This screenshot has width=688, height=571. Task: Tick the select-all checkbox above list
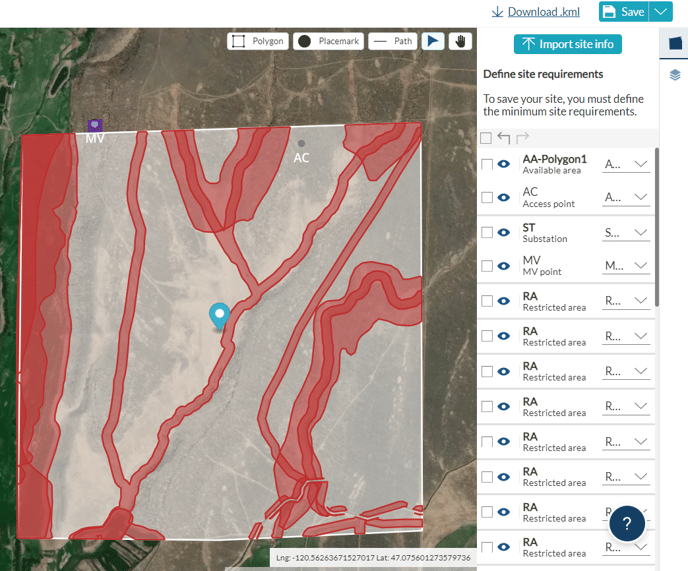pos(486,138)
